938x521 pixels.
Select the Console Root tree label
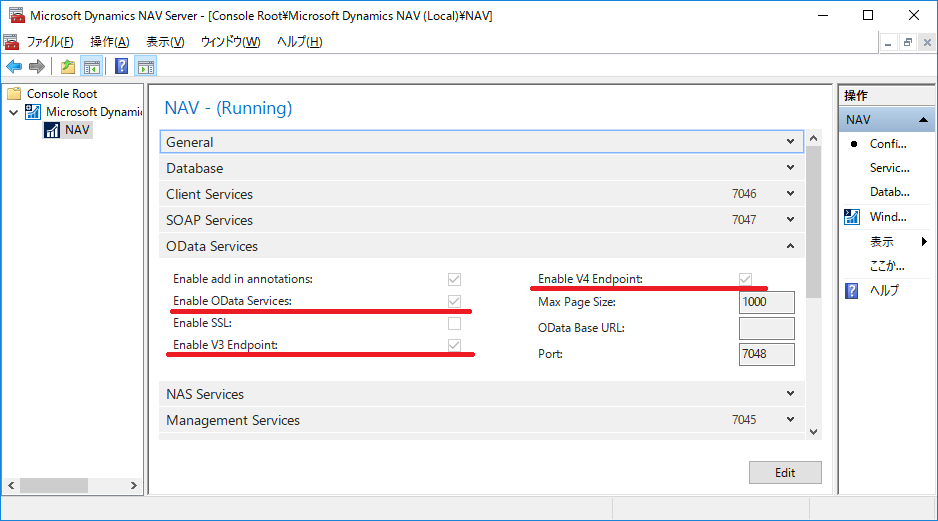pos(62,94)
